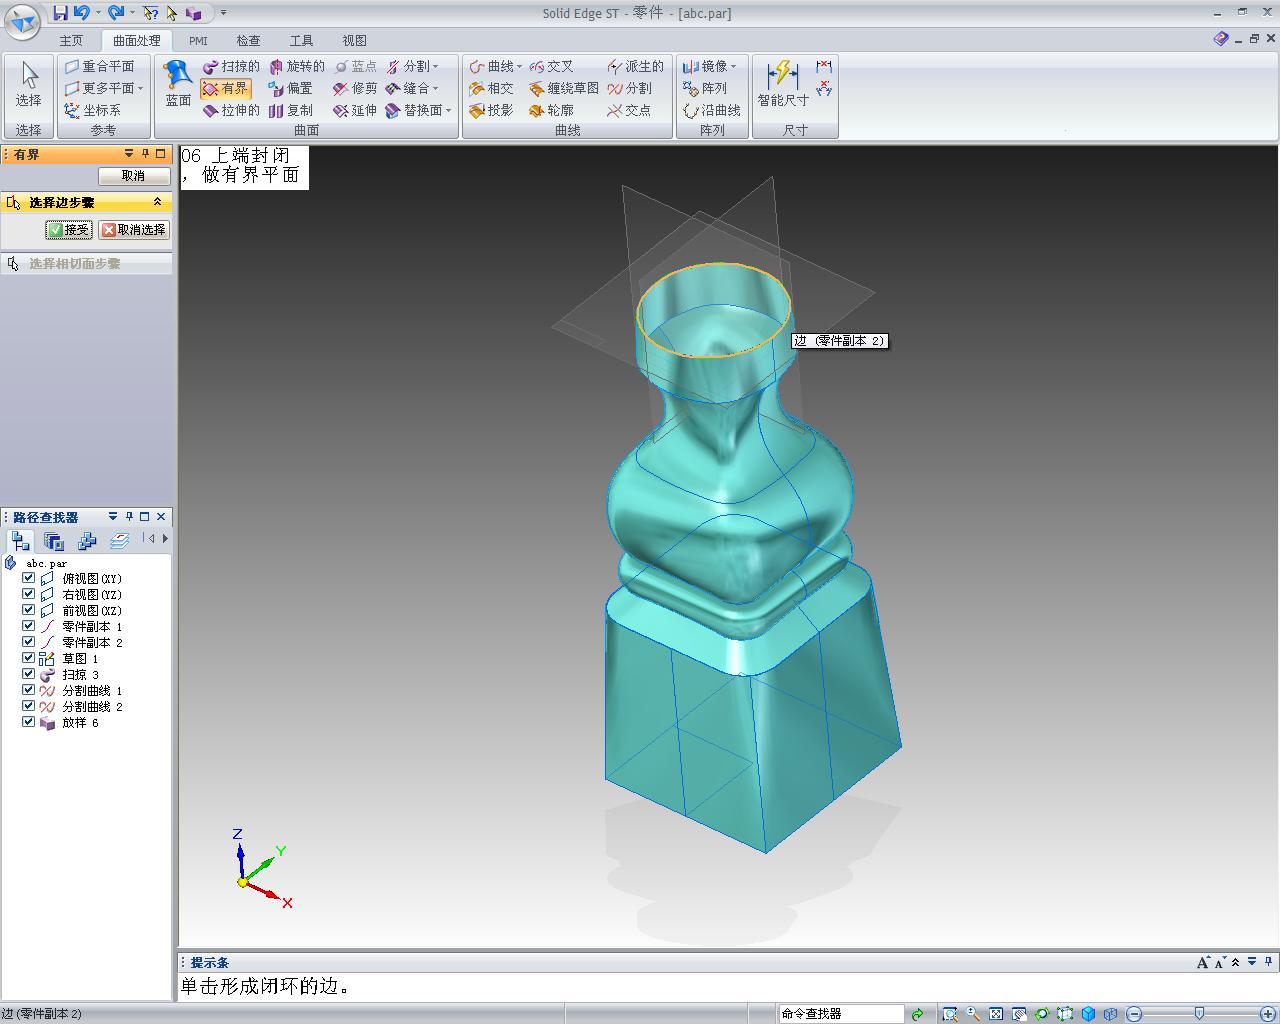Click the zoom in plus button
Image resolution: width=1280 pixels, height=1024 pixels.
coord(1268,1013)
